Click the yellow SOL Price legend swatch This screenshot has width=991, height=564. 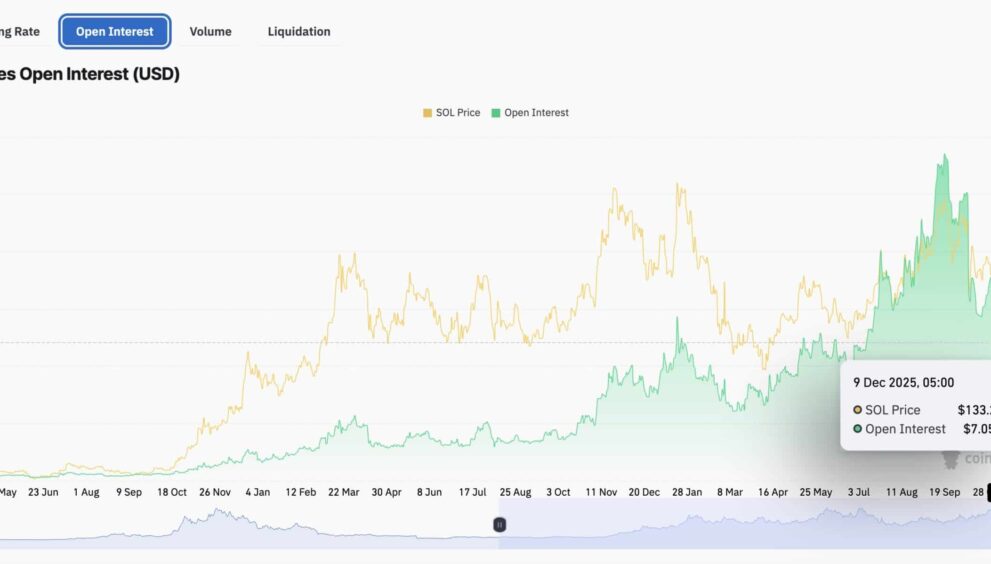pos(428,113)
